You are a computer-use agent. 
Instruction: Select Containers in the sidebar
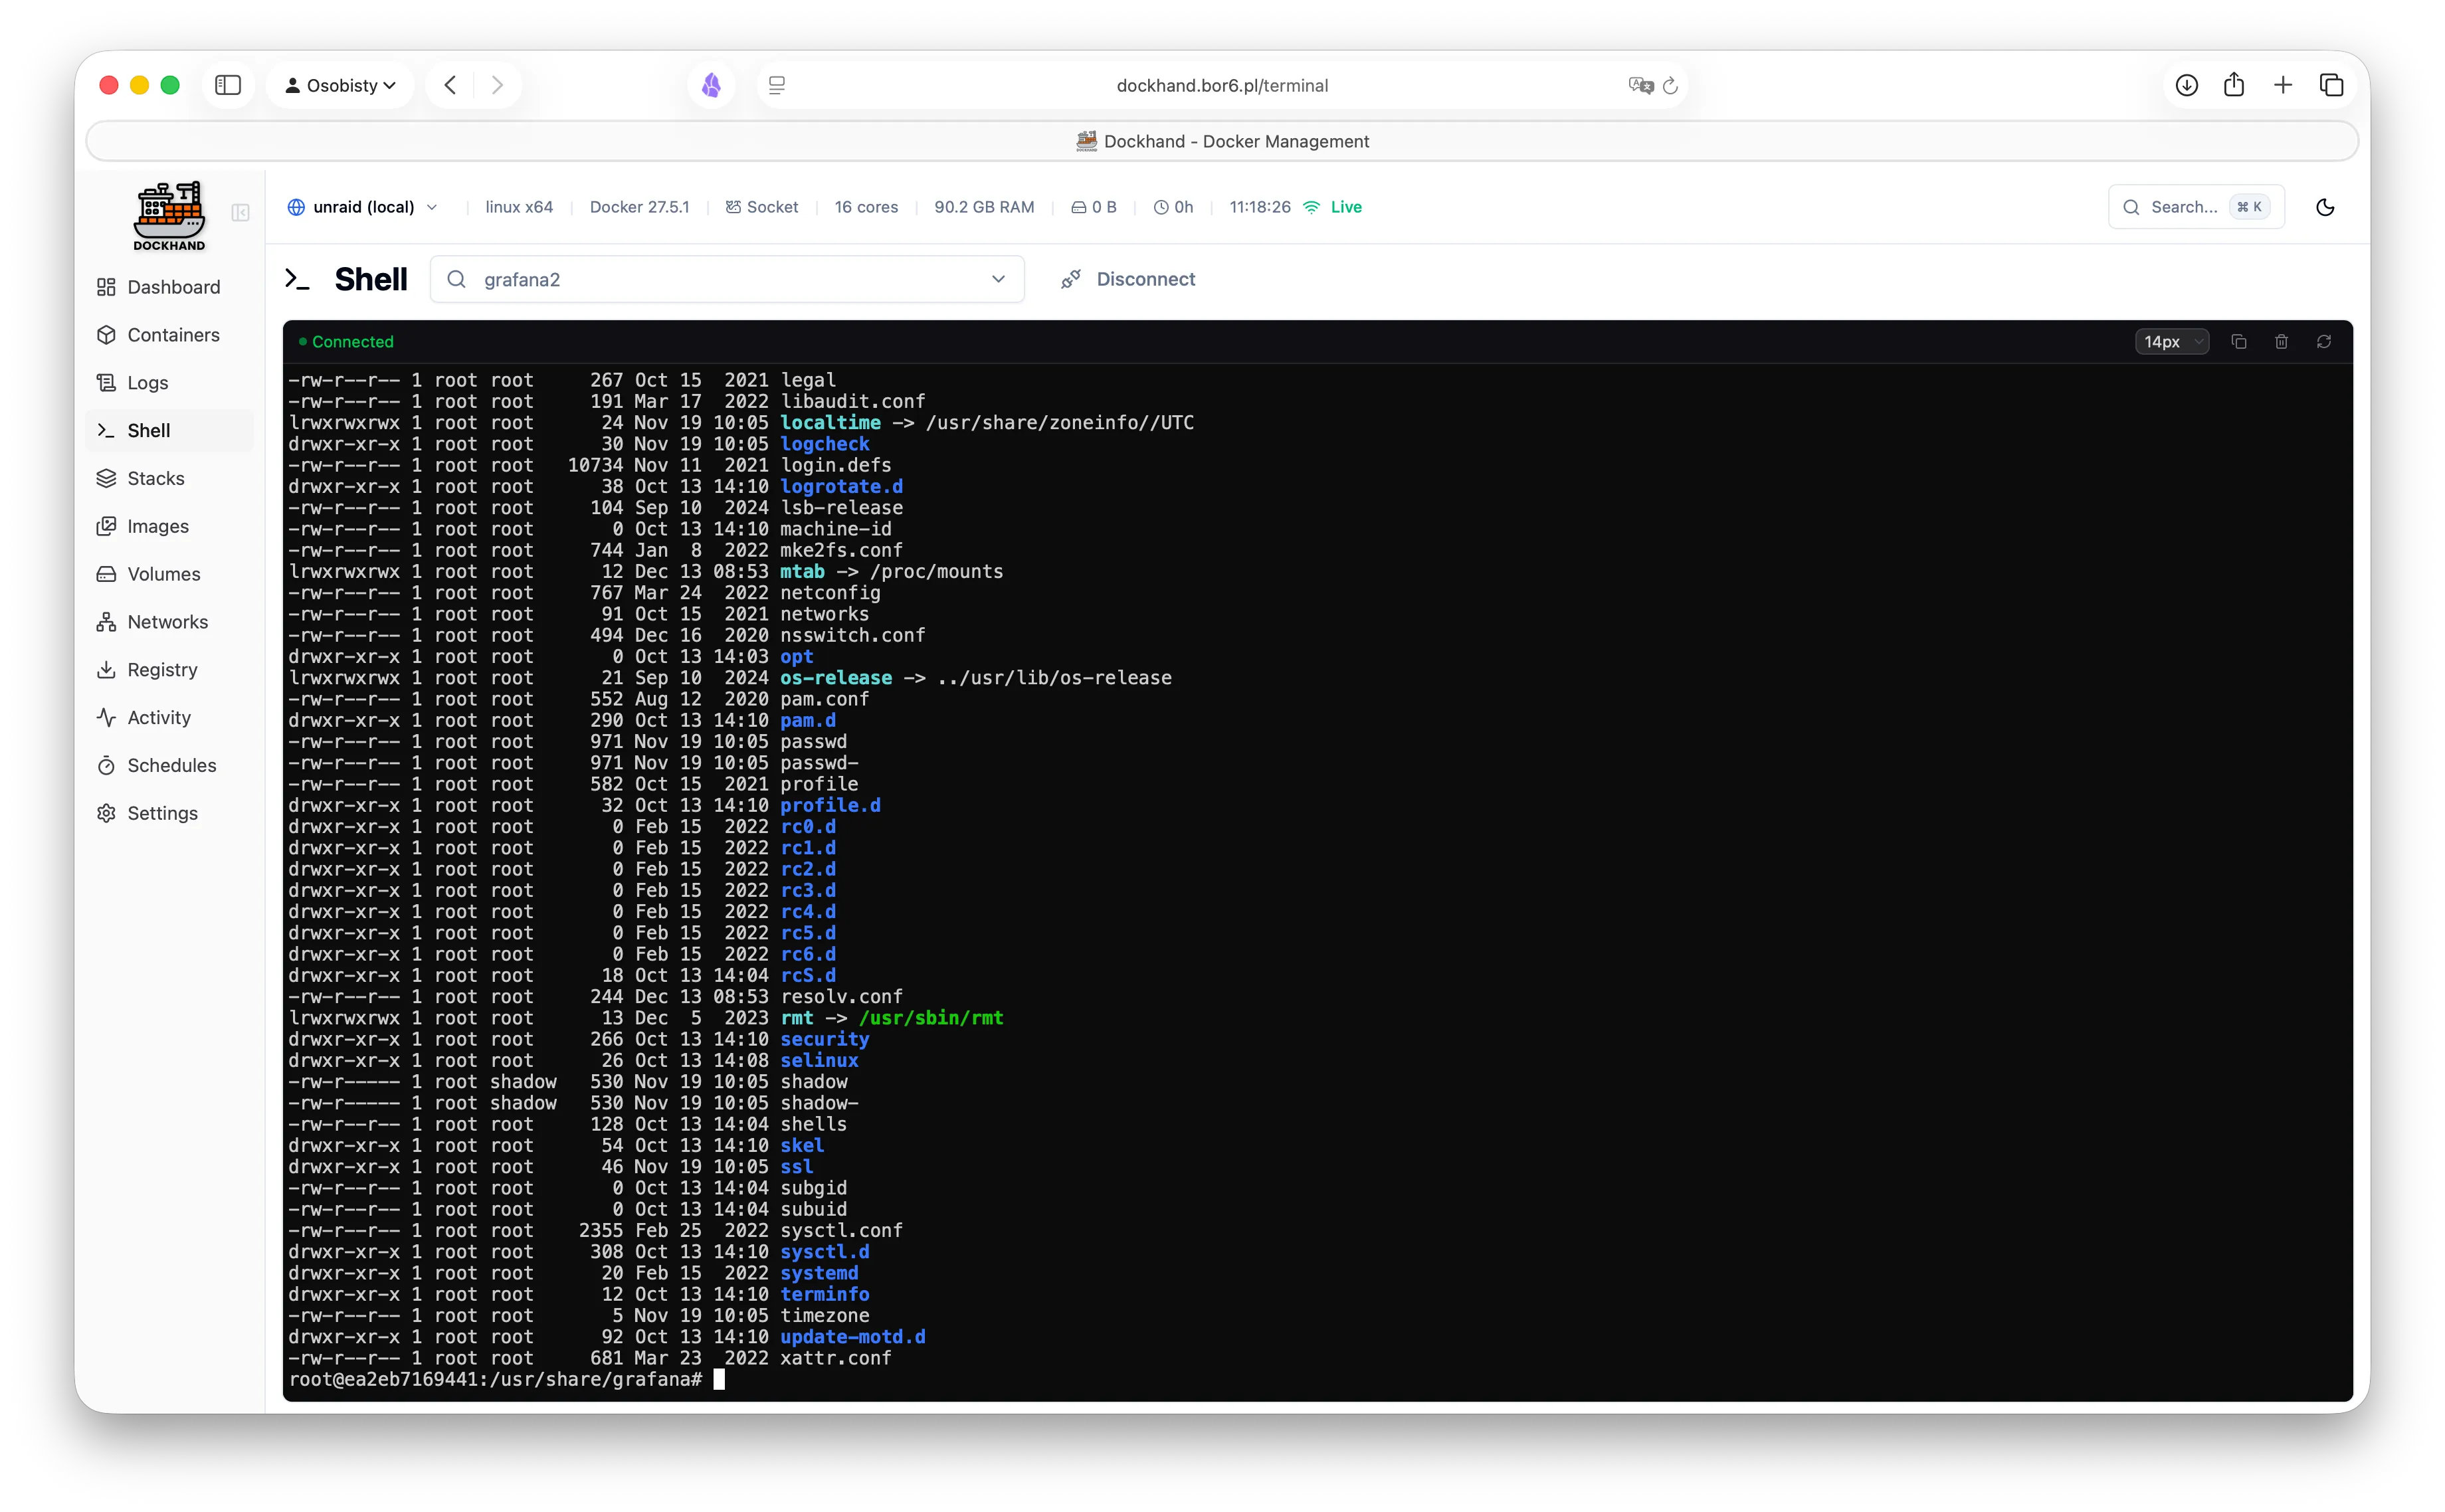pyautogui.click(x=173, y=335)
